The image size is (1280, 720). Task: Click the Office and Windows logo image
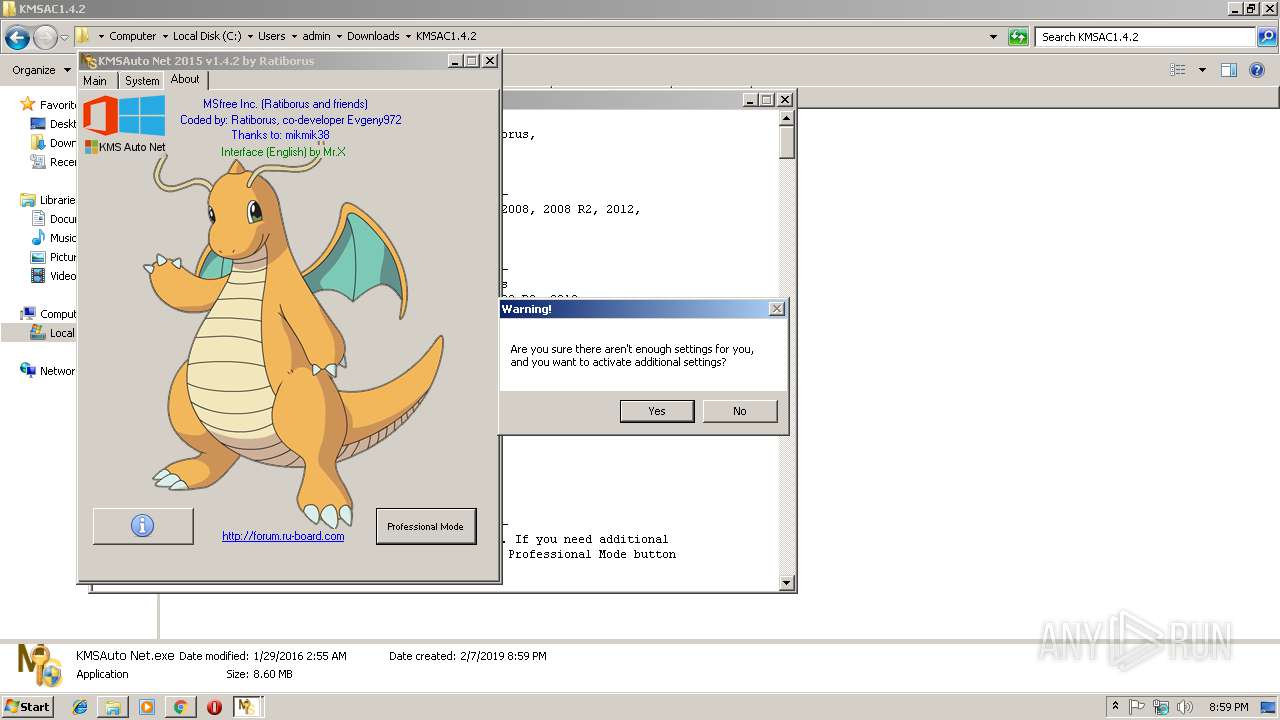tap(123, 116)
